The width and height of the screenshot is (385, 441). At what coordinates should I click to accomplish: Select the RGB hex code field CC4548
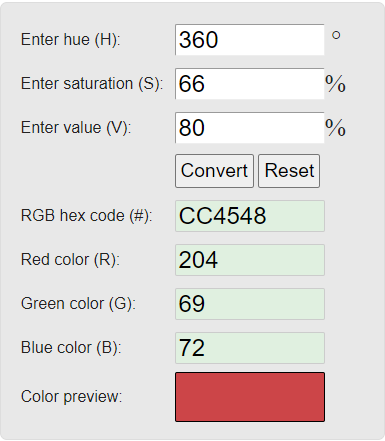click(250, 216)
